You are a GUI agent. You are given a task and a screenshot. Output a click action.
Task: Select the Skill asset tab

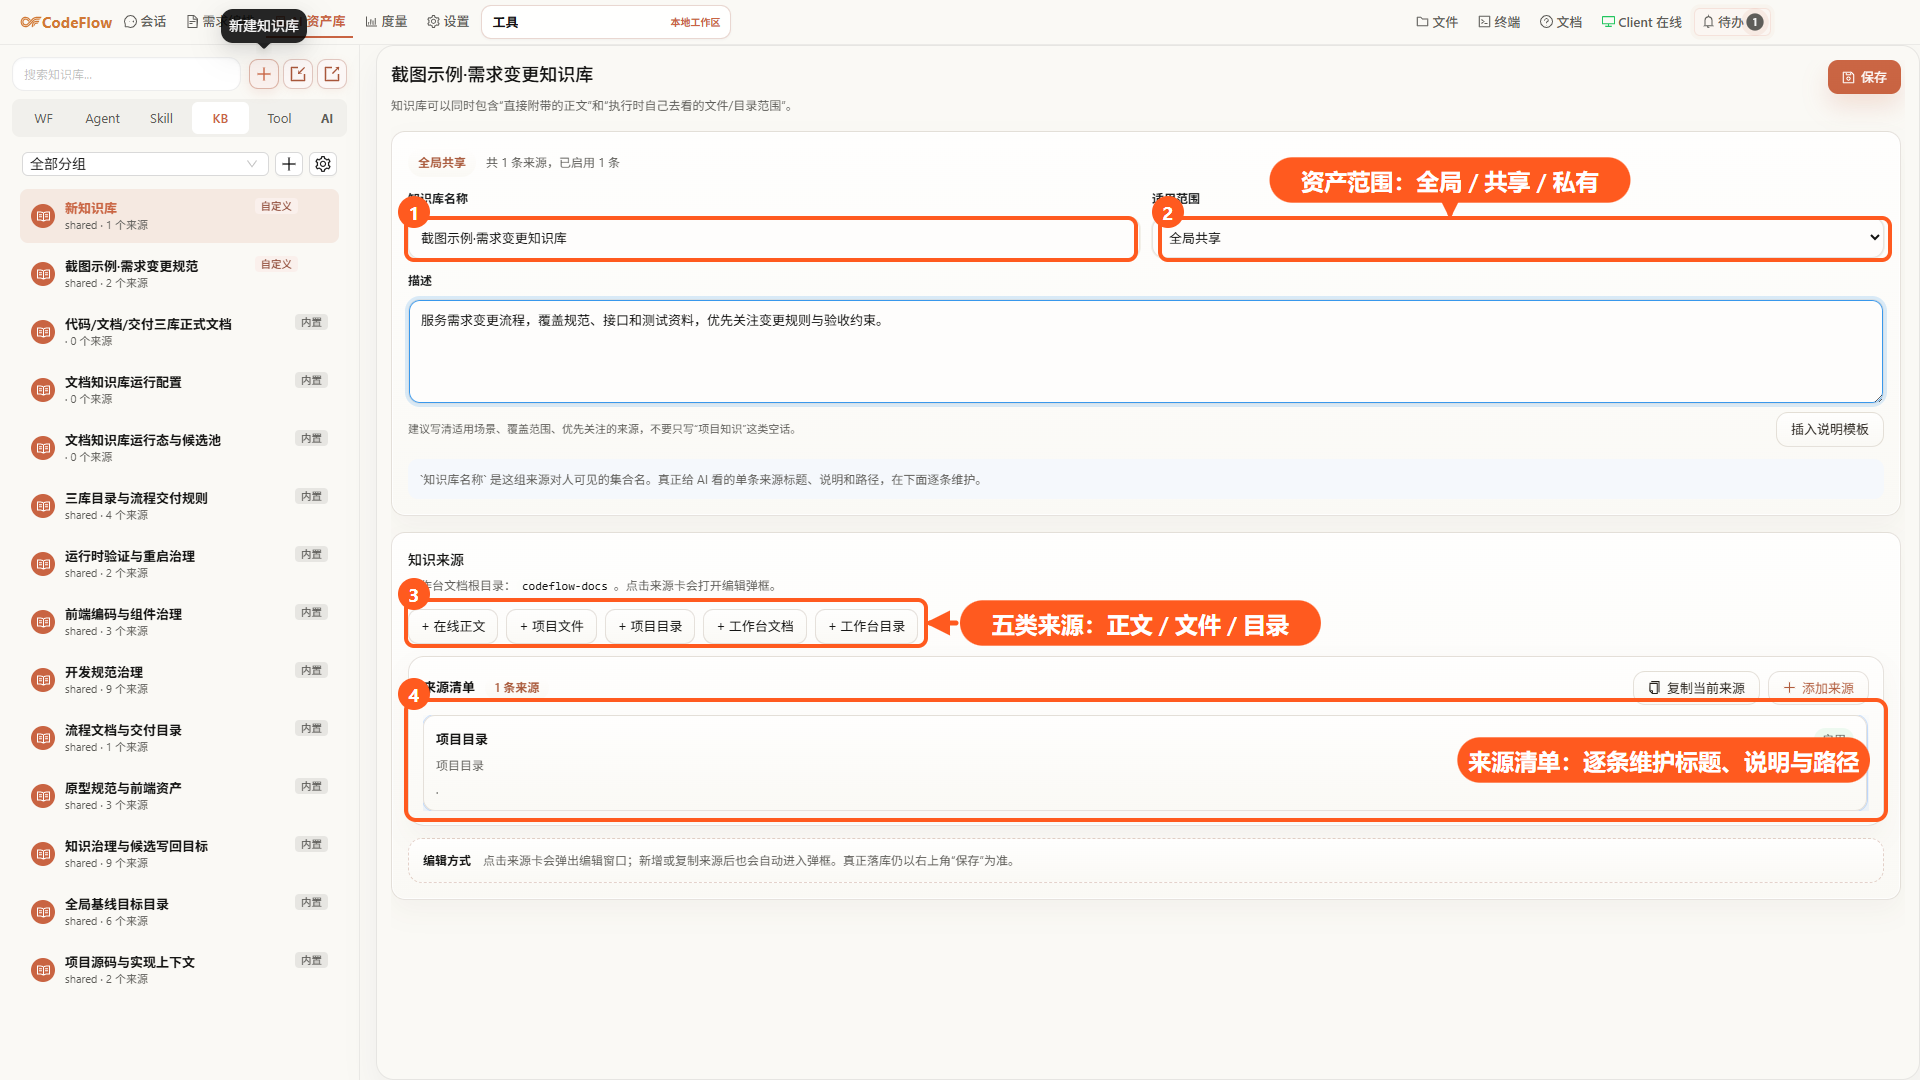pos(161,118)
